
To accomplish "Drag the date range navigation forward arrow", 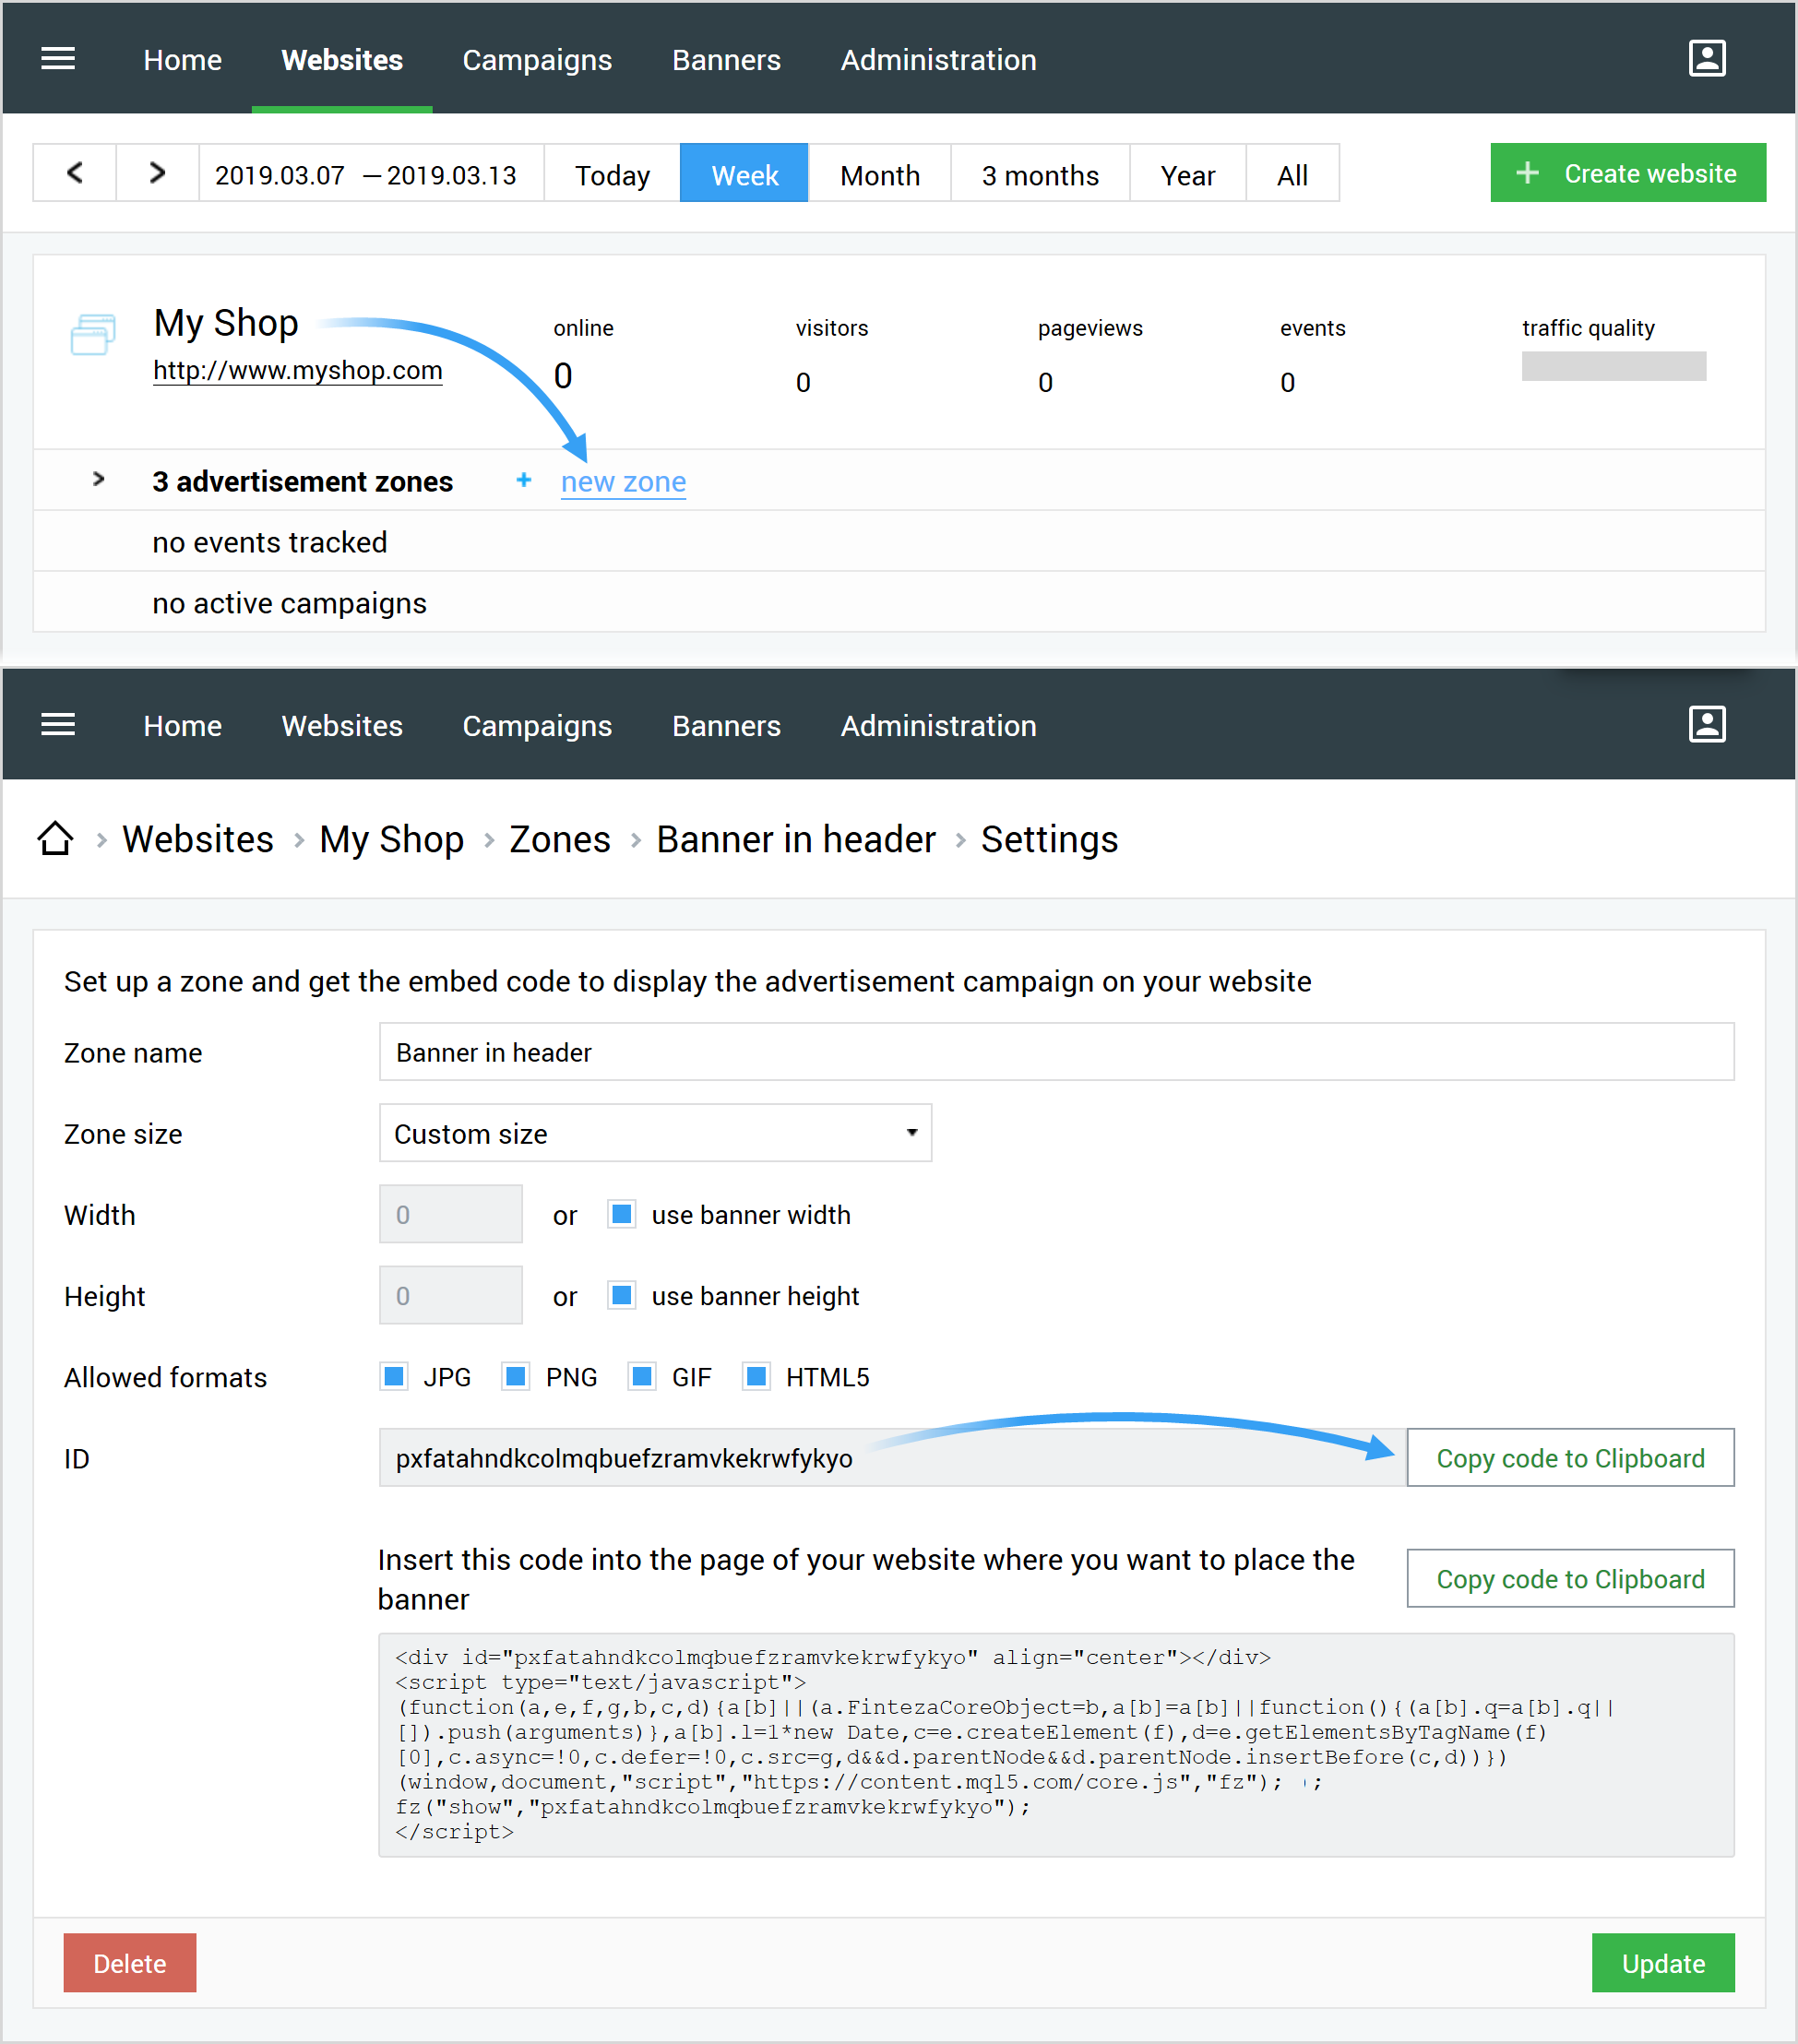I will 155,173.
